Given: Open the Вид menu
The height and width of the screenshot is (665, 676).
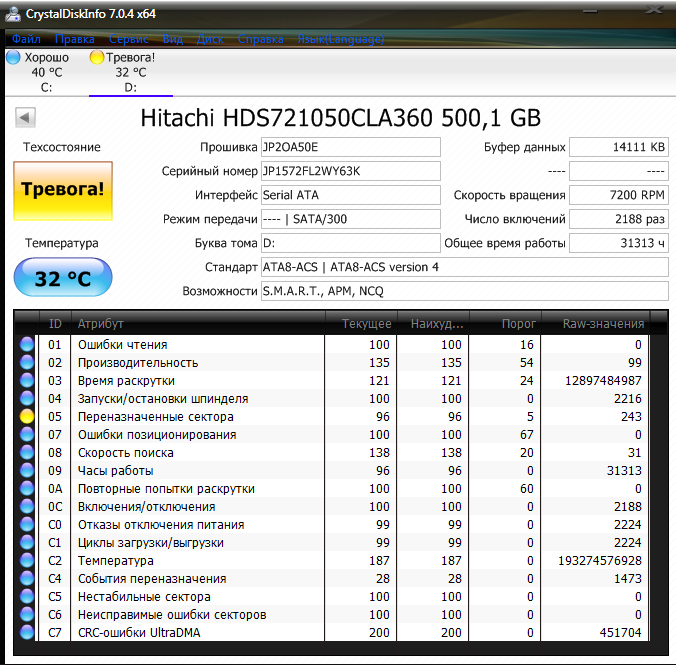Looking at the screenshot, I should pyautogui.click(x=173, y=39).
